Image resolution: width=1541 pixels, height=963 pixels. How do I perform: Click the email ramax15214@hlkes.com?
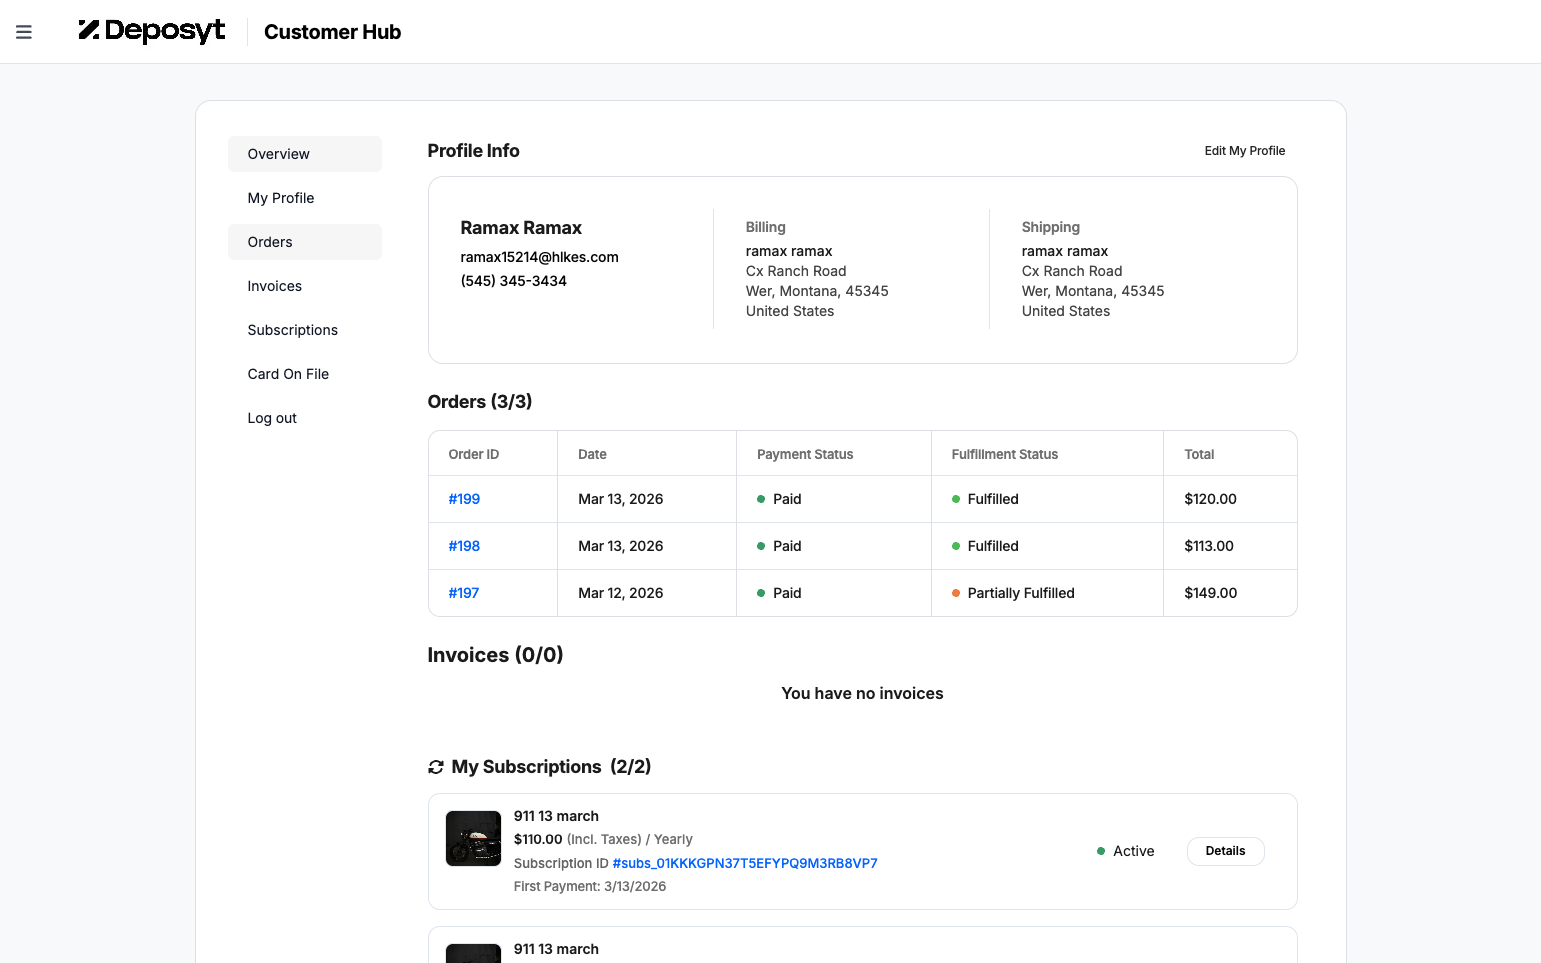539,257
